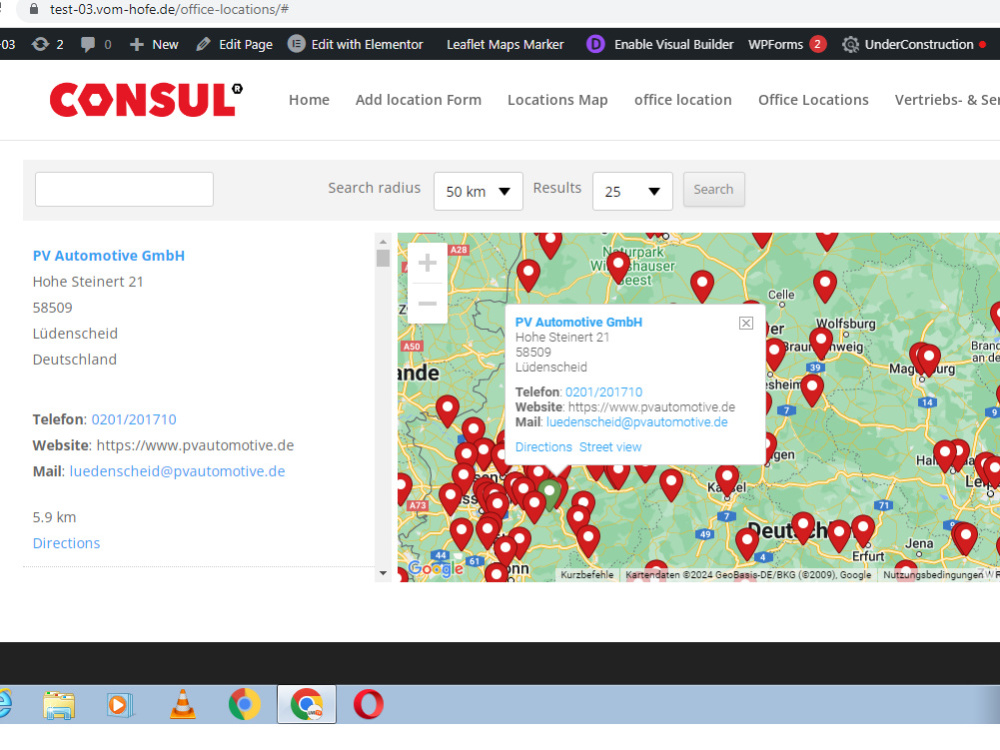
Task: Switch to the active Chrome window in taskbar
Action: [x=307, y=705]
